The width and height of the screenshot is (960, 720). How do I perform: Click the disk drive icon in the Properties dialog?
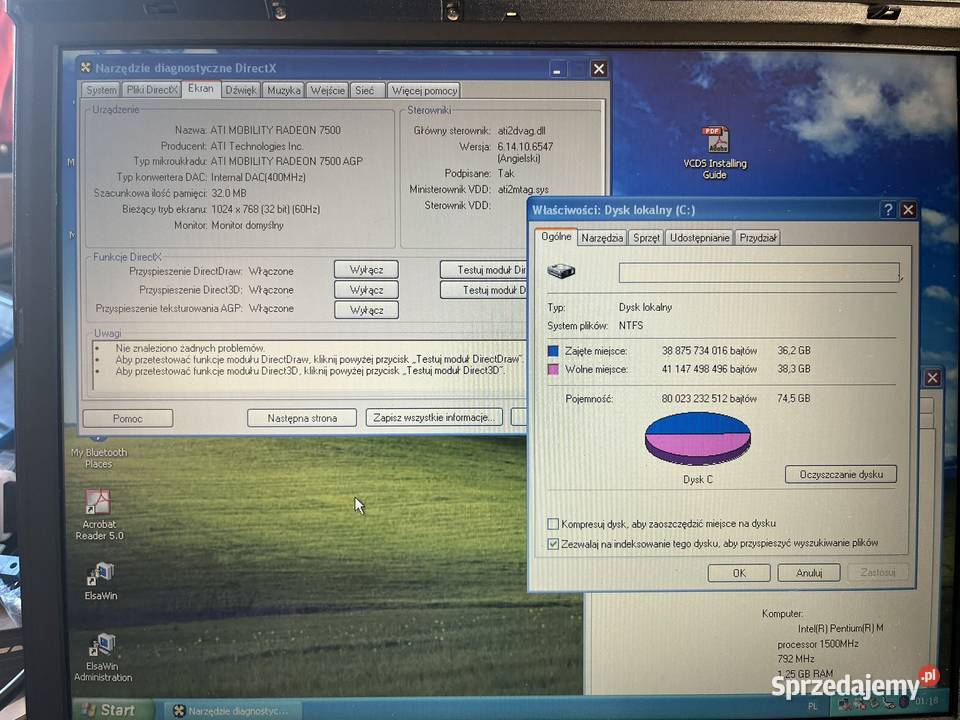click(x=561, y=271)
